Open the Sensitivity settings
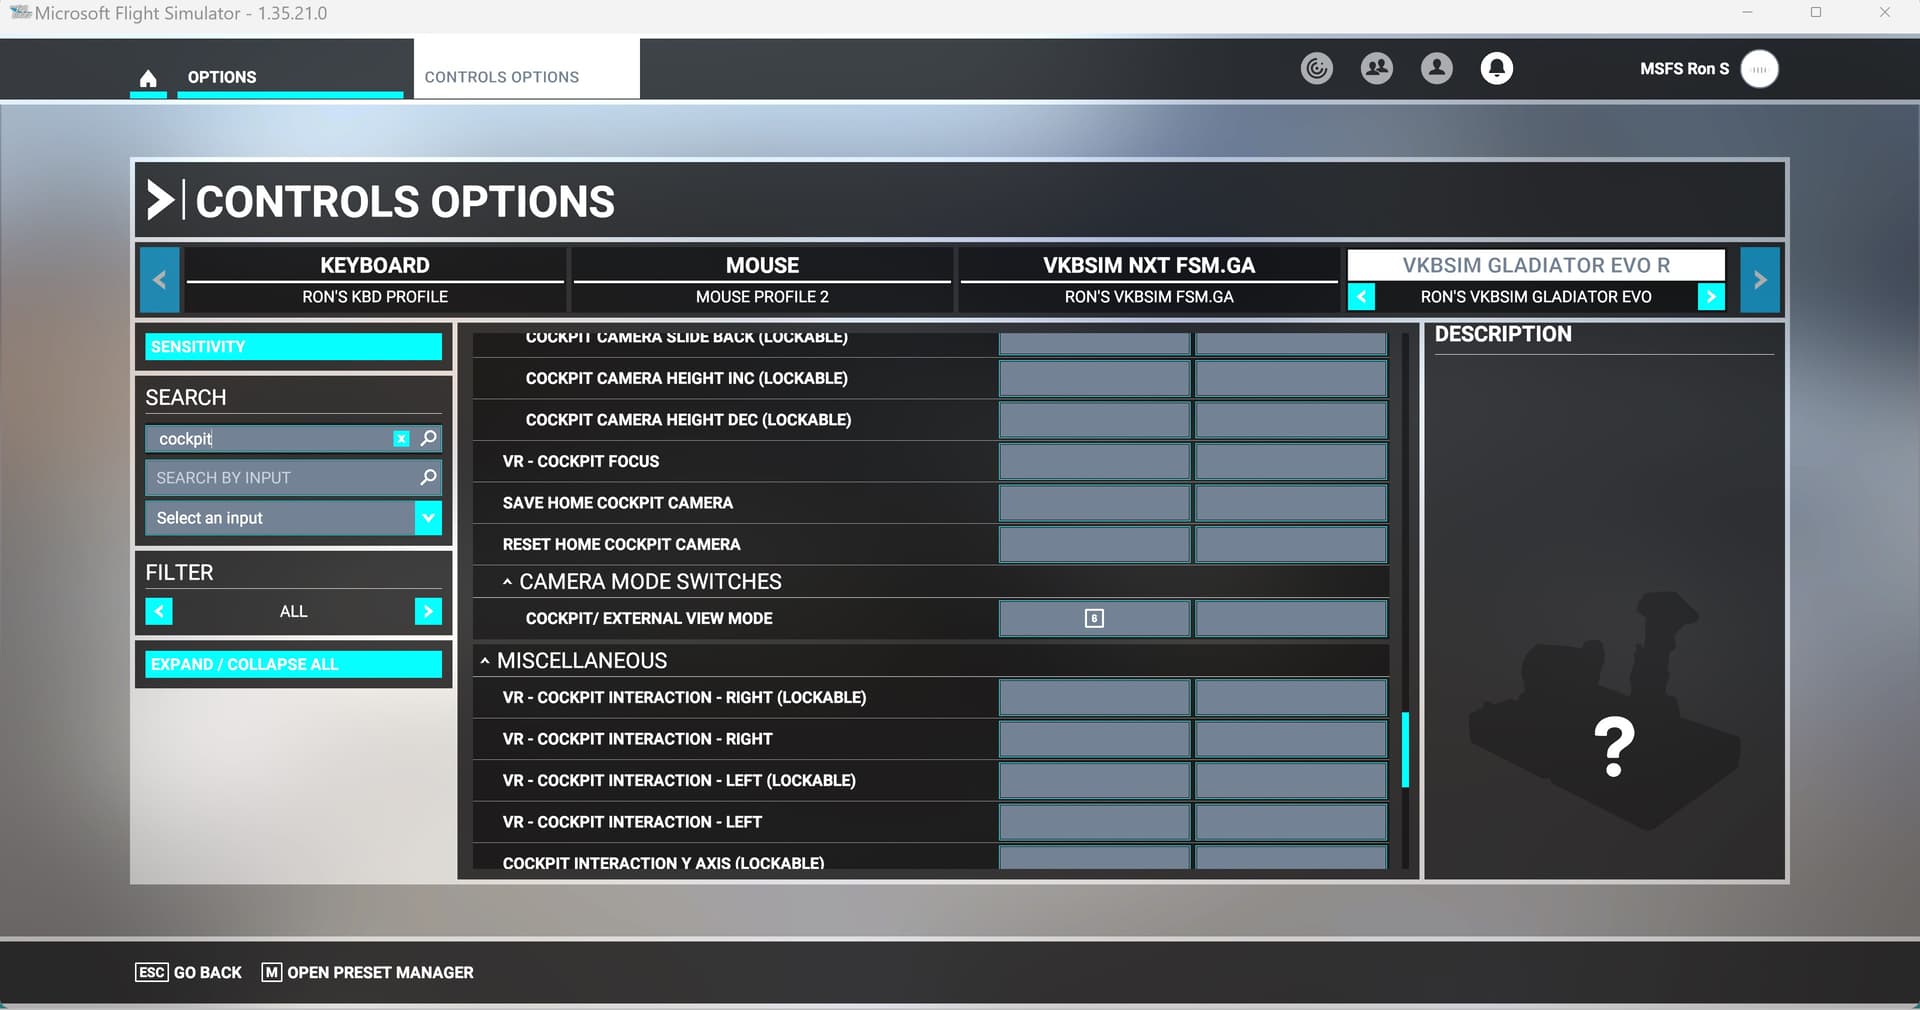The width and height of the screenshot is (1920, 1010). pos(292,346)
